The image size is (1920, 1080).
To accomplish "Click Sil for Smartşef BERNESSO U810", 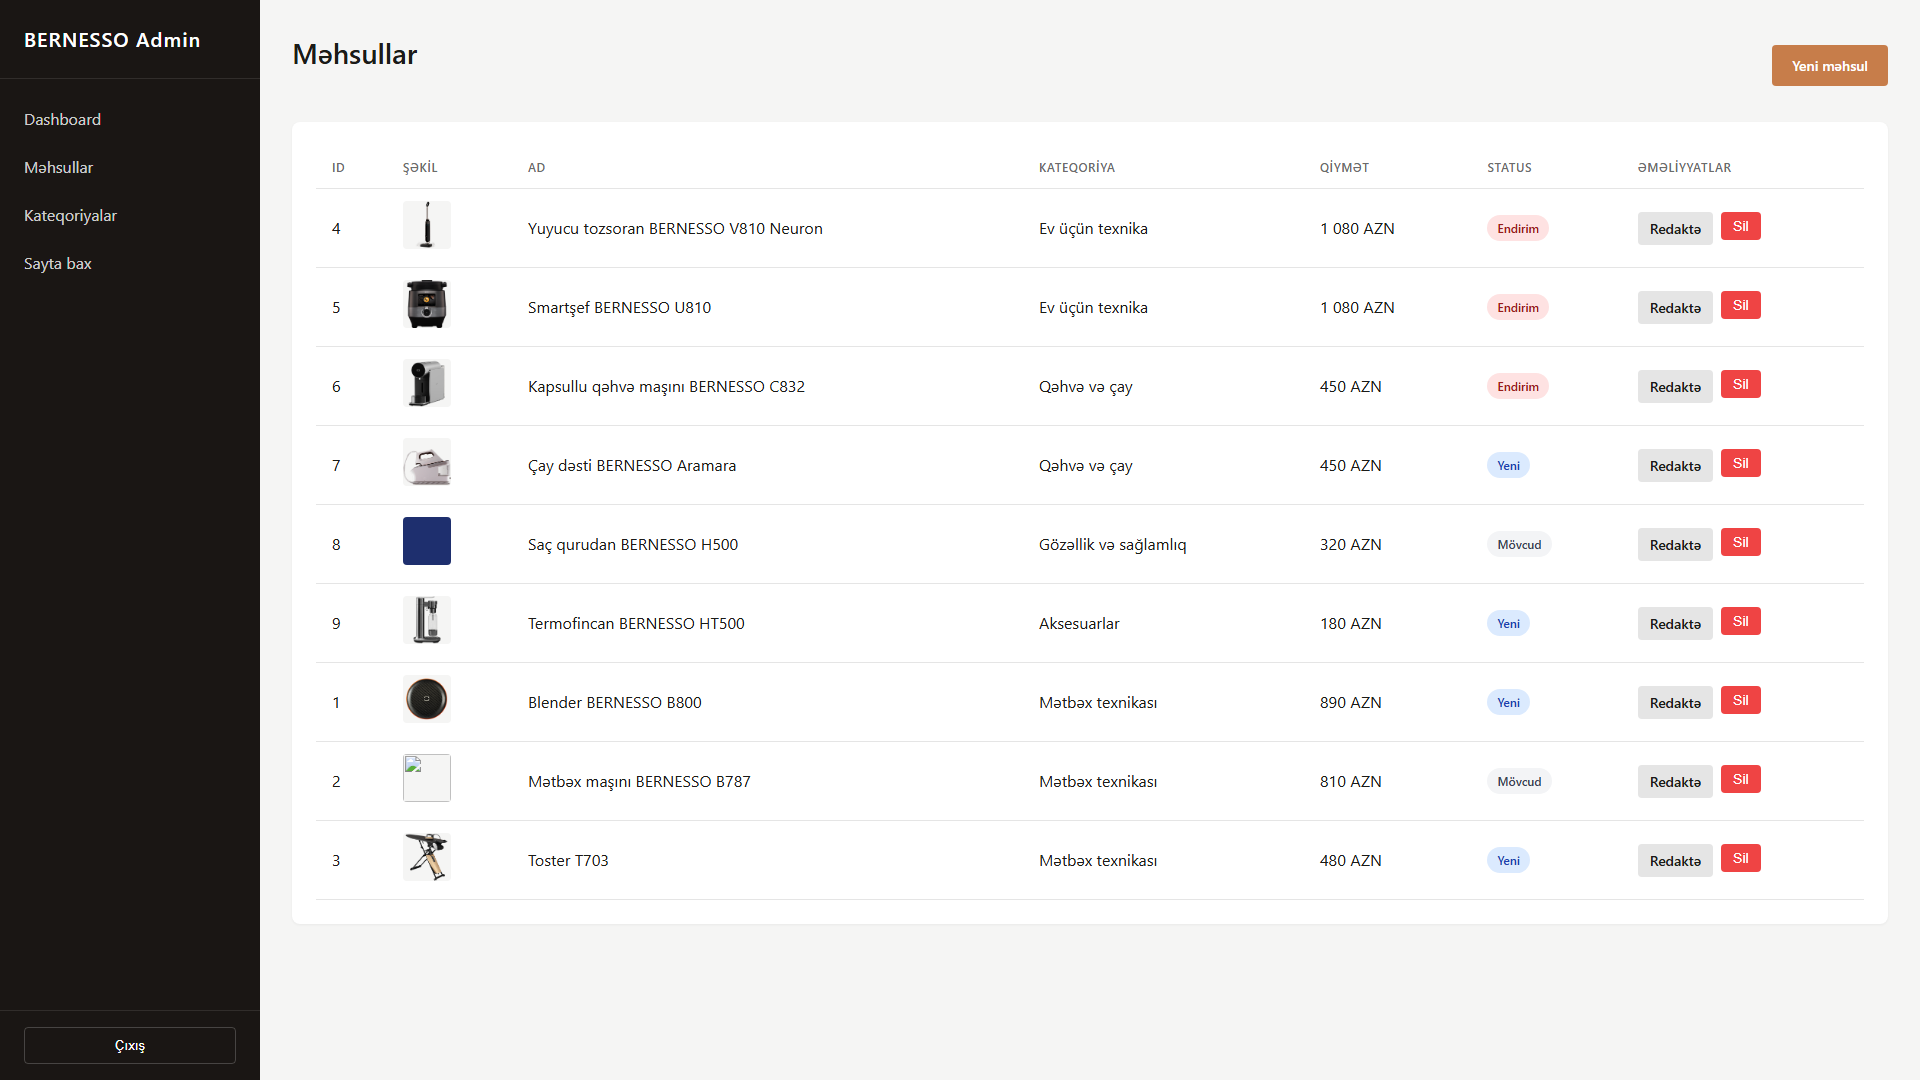I will click(1740, 305).
